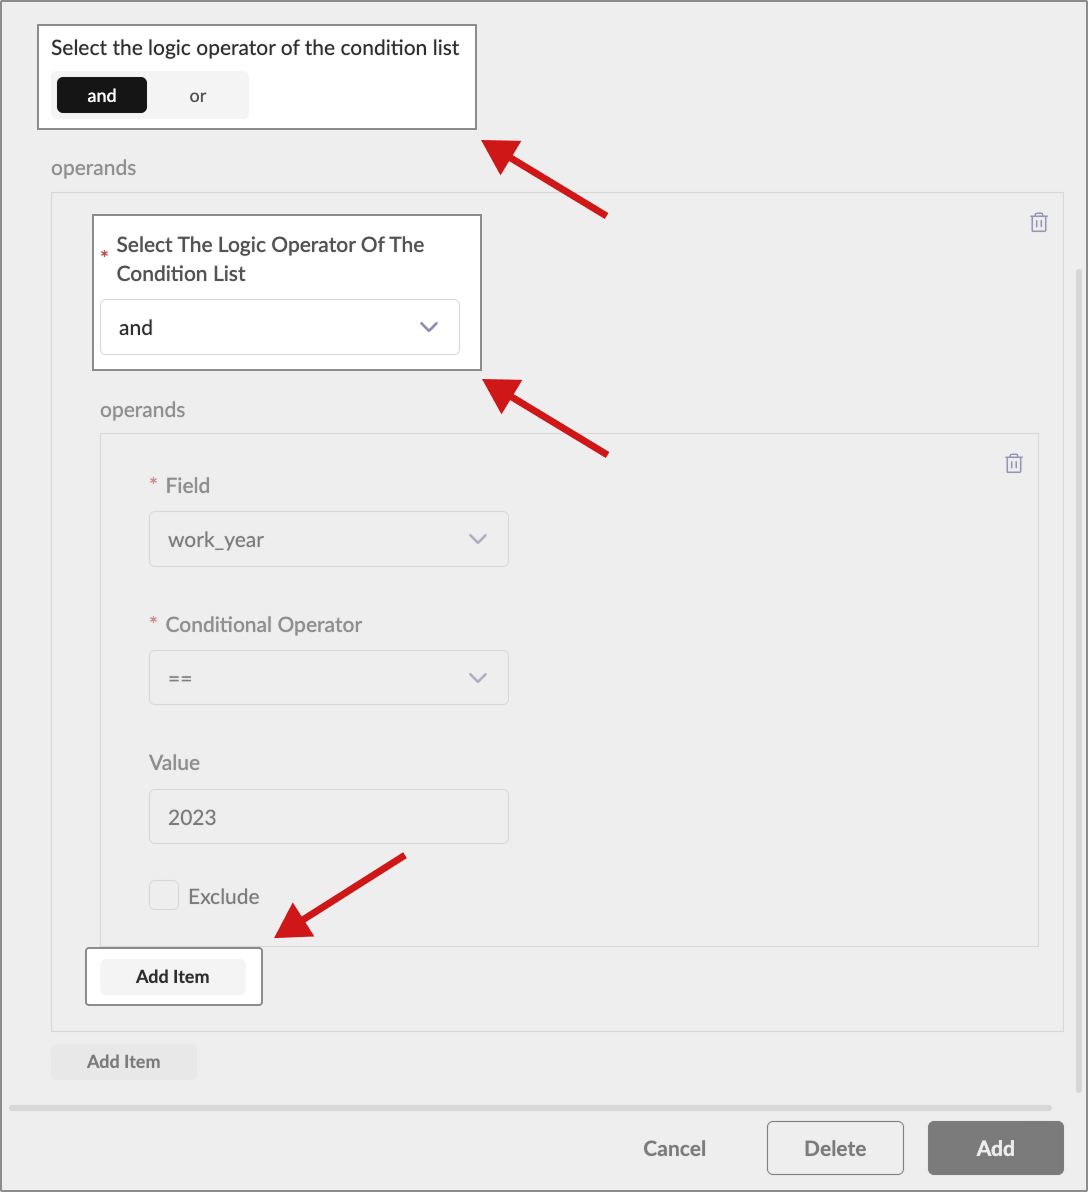Click the Value input containing 2023
The width and height of the screenshot is (1088, 1192).
[x=328, y=817]
